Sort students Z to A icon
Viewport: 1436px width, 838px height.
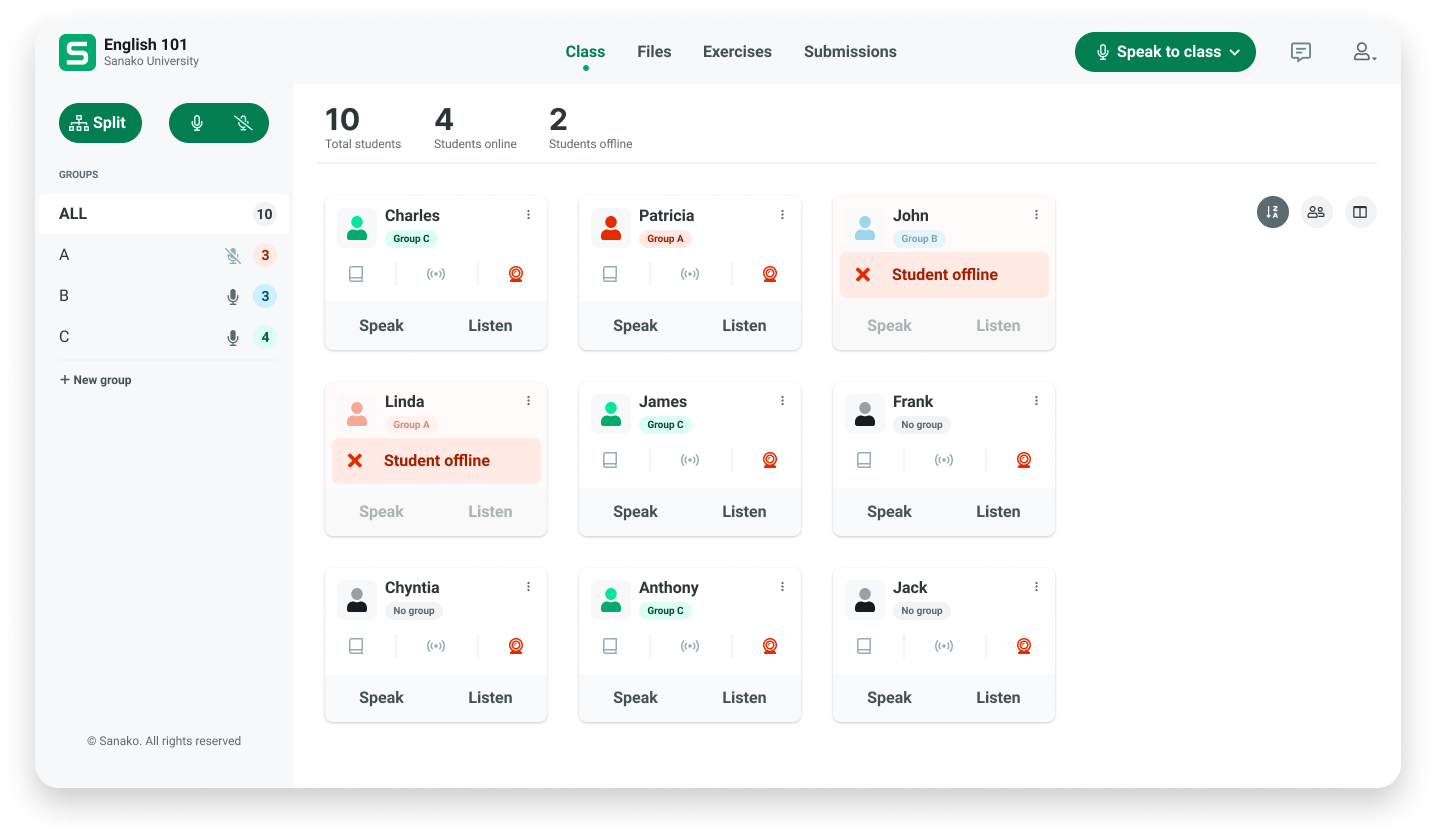click(1273, 212)
